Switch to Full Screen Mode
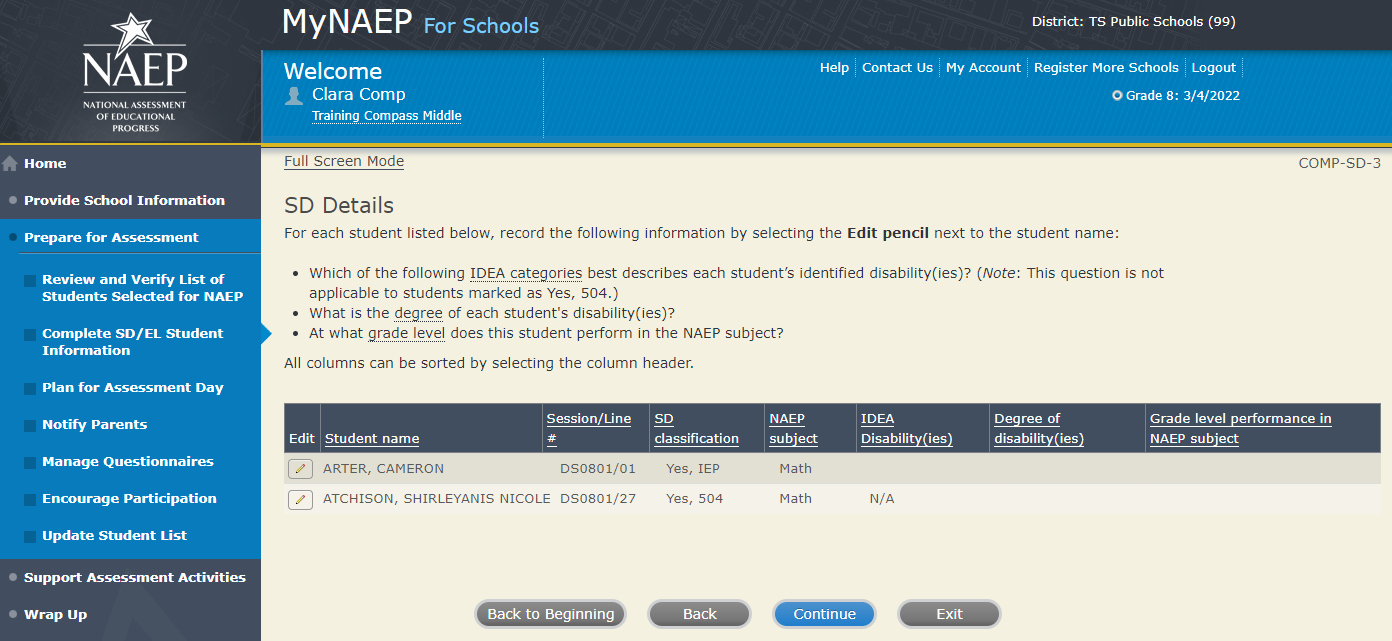 (x=344, y=161)
